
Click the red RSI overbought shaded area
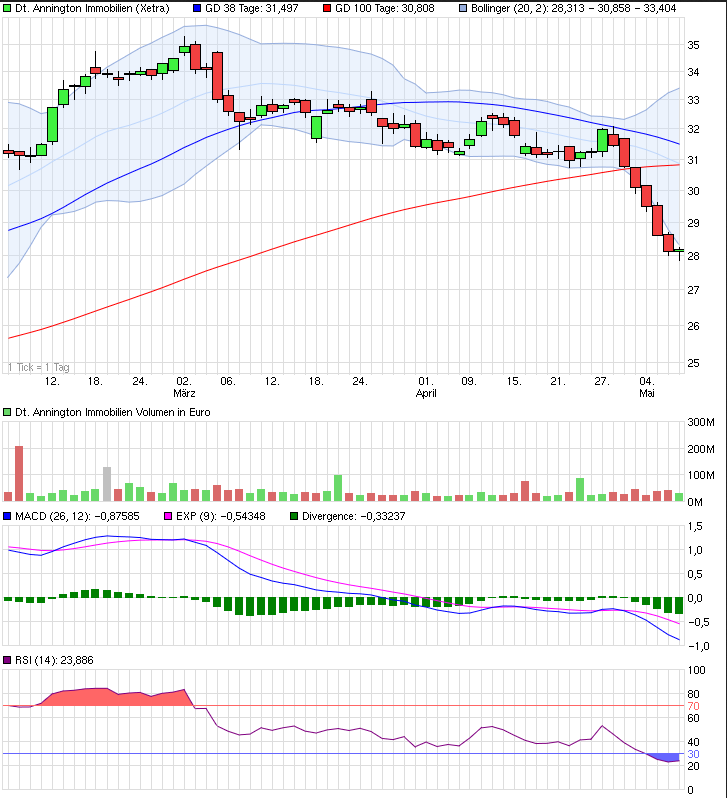tap(115, 698)
